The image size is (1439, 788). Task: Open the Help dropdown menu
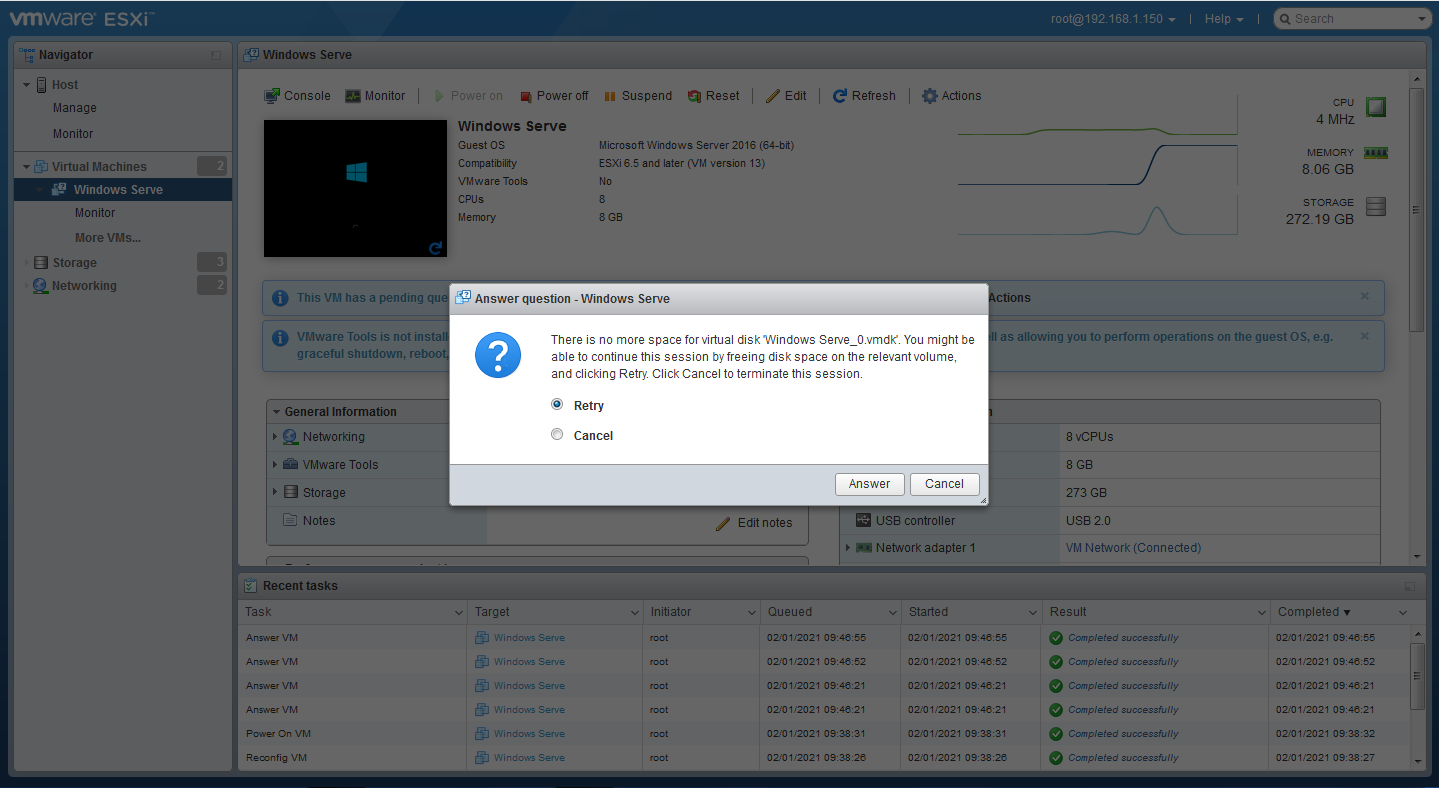(1224, 19)
